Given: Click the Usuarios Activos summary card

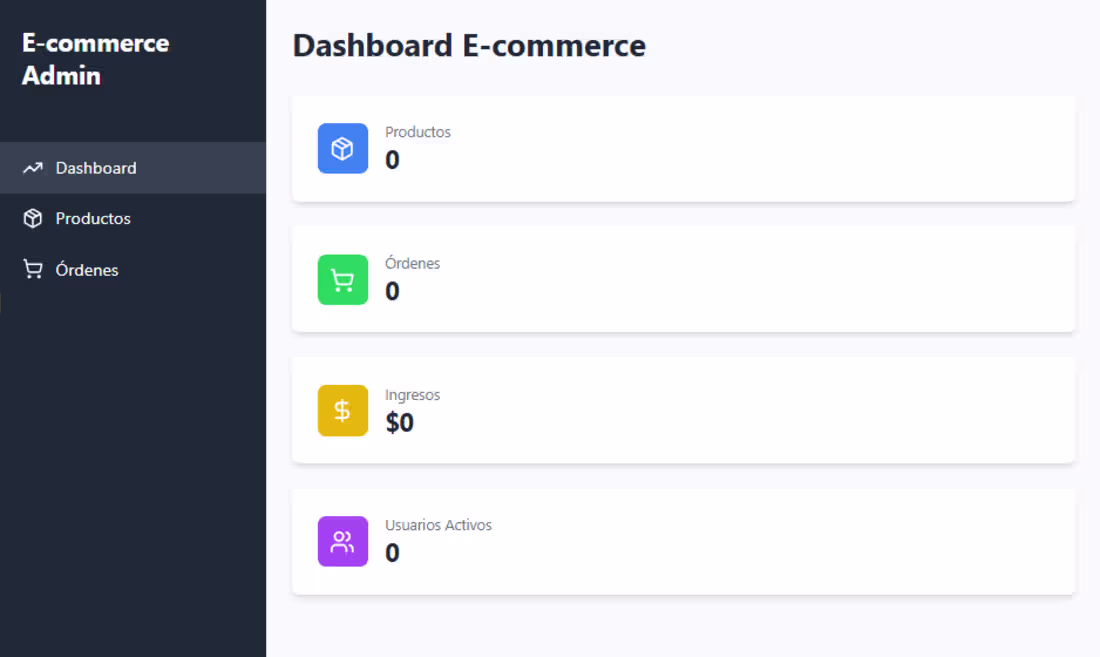Looking at the screenshot, I should (683, 541).
